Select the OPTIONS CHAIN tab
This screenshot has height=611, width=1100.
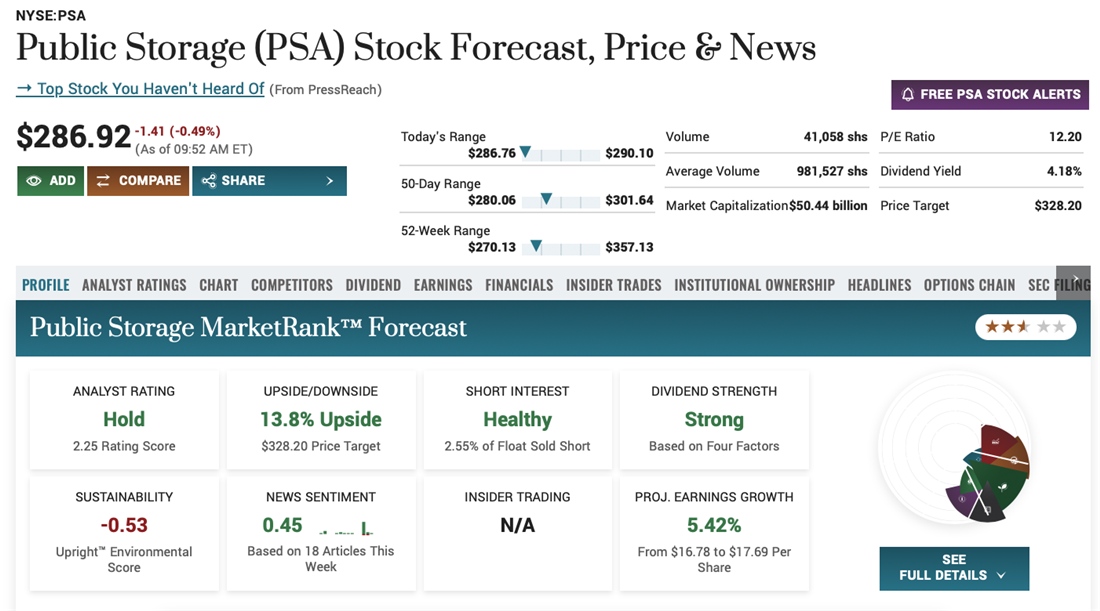(x=969, y=285)
